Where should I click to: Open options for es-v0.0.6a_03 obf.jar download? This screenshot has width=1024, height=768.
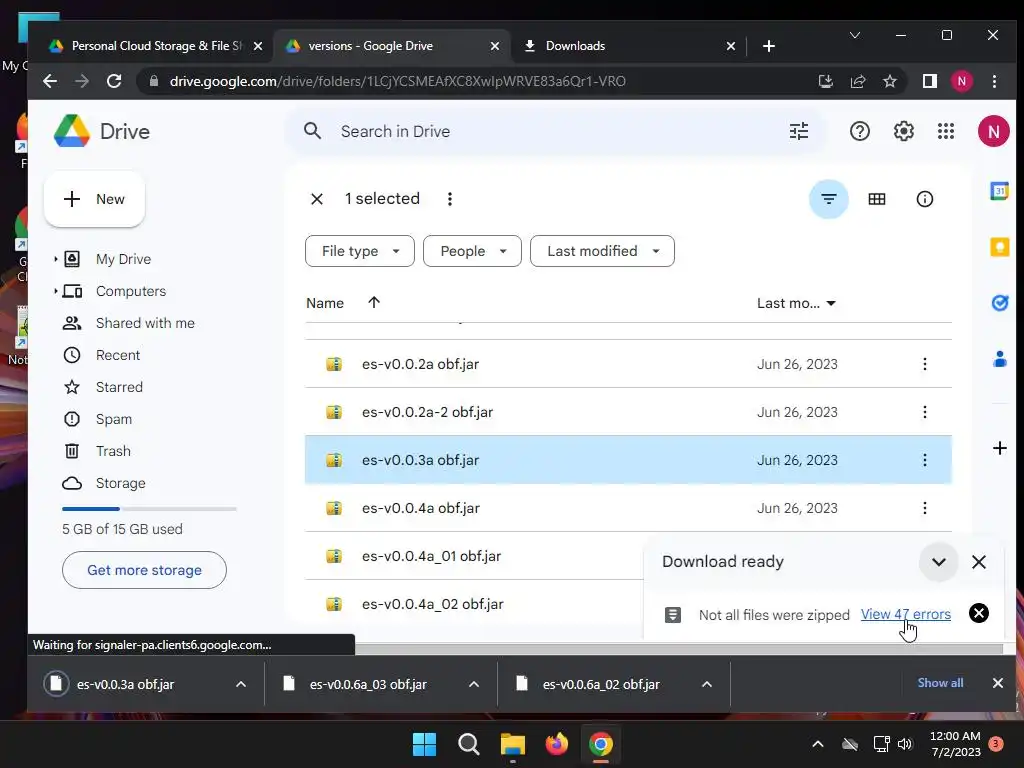474,684
